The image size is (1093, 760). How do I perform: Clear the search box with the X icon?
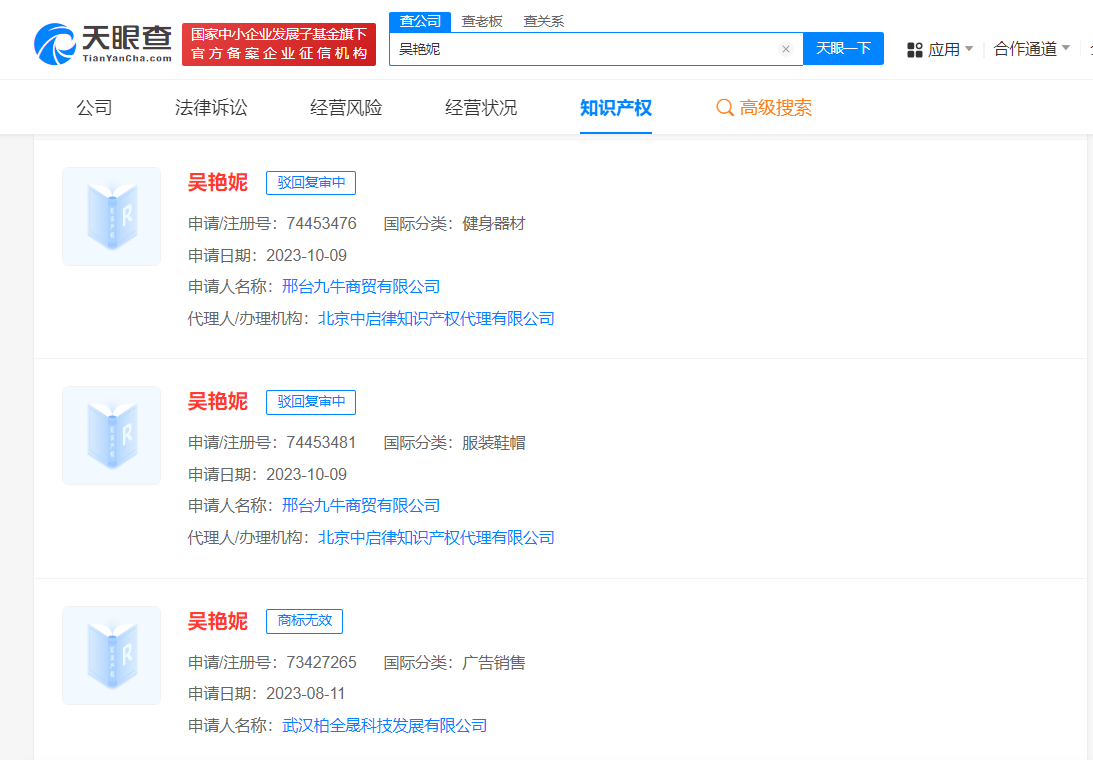(x=786, y=49)
